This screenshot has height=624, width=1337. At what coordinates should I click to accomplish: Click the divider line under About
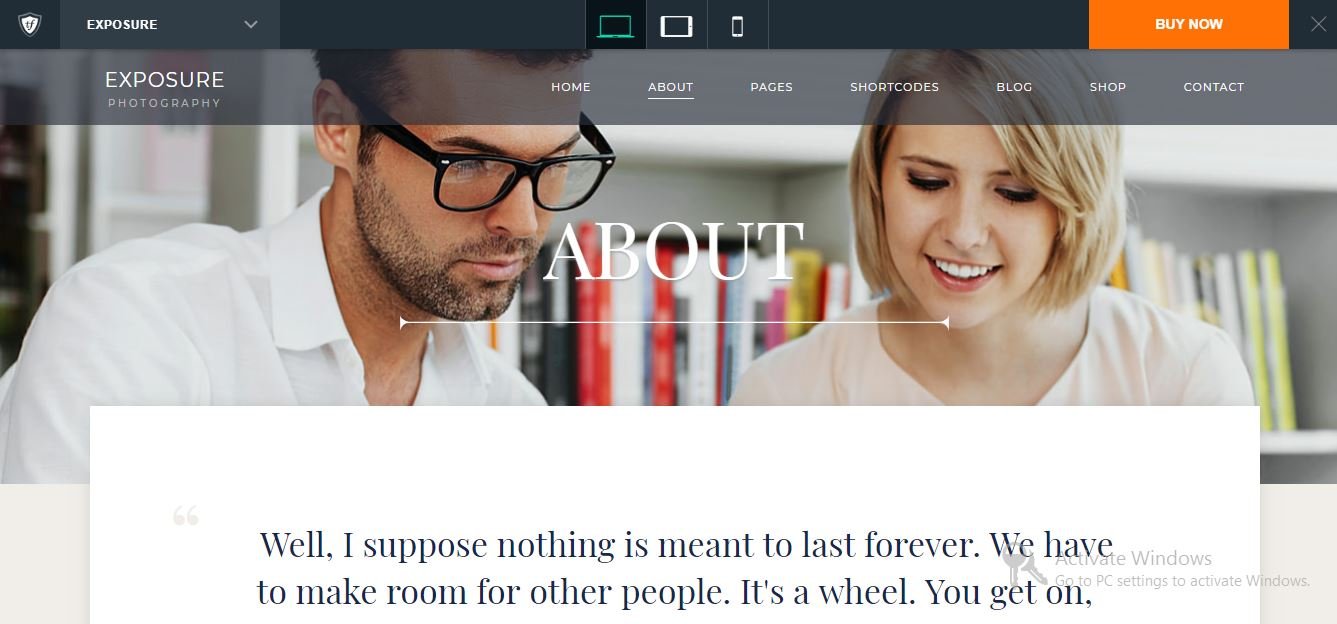click(674, 323)
